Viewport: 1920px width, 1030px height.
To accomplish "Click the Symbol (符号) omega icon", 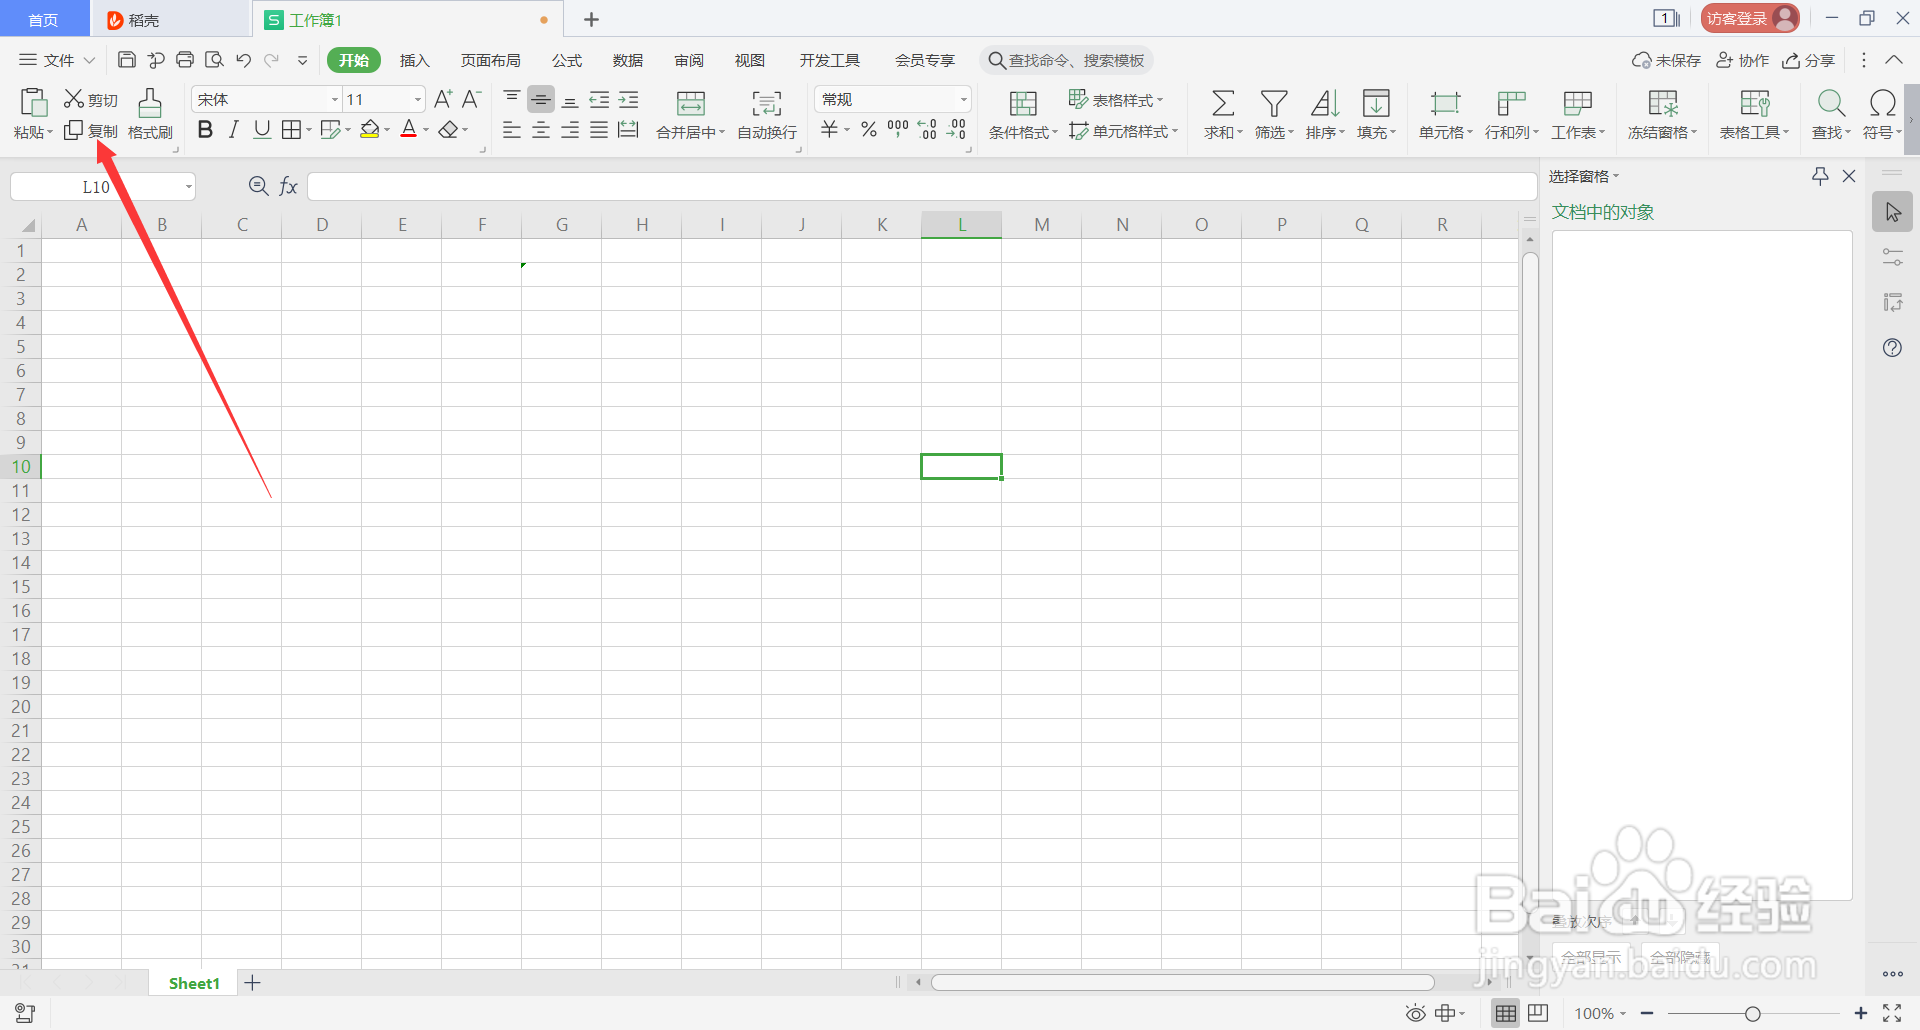I will click(x=1882, y=103).
